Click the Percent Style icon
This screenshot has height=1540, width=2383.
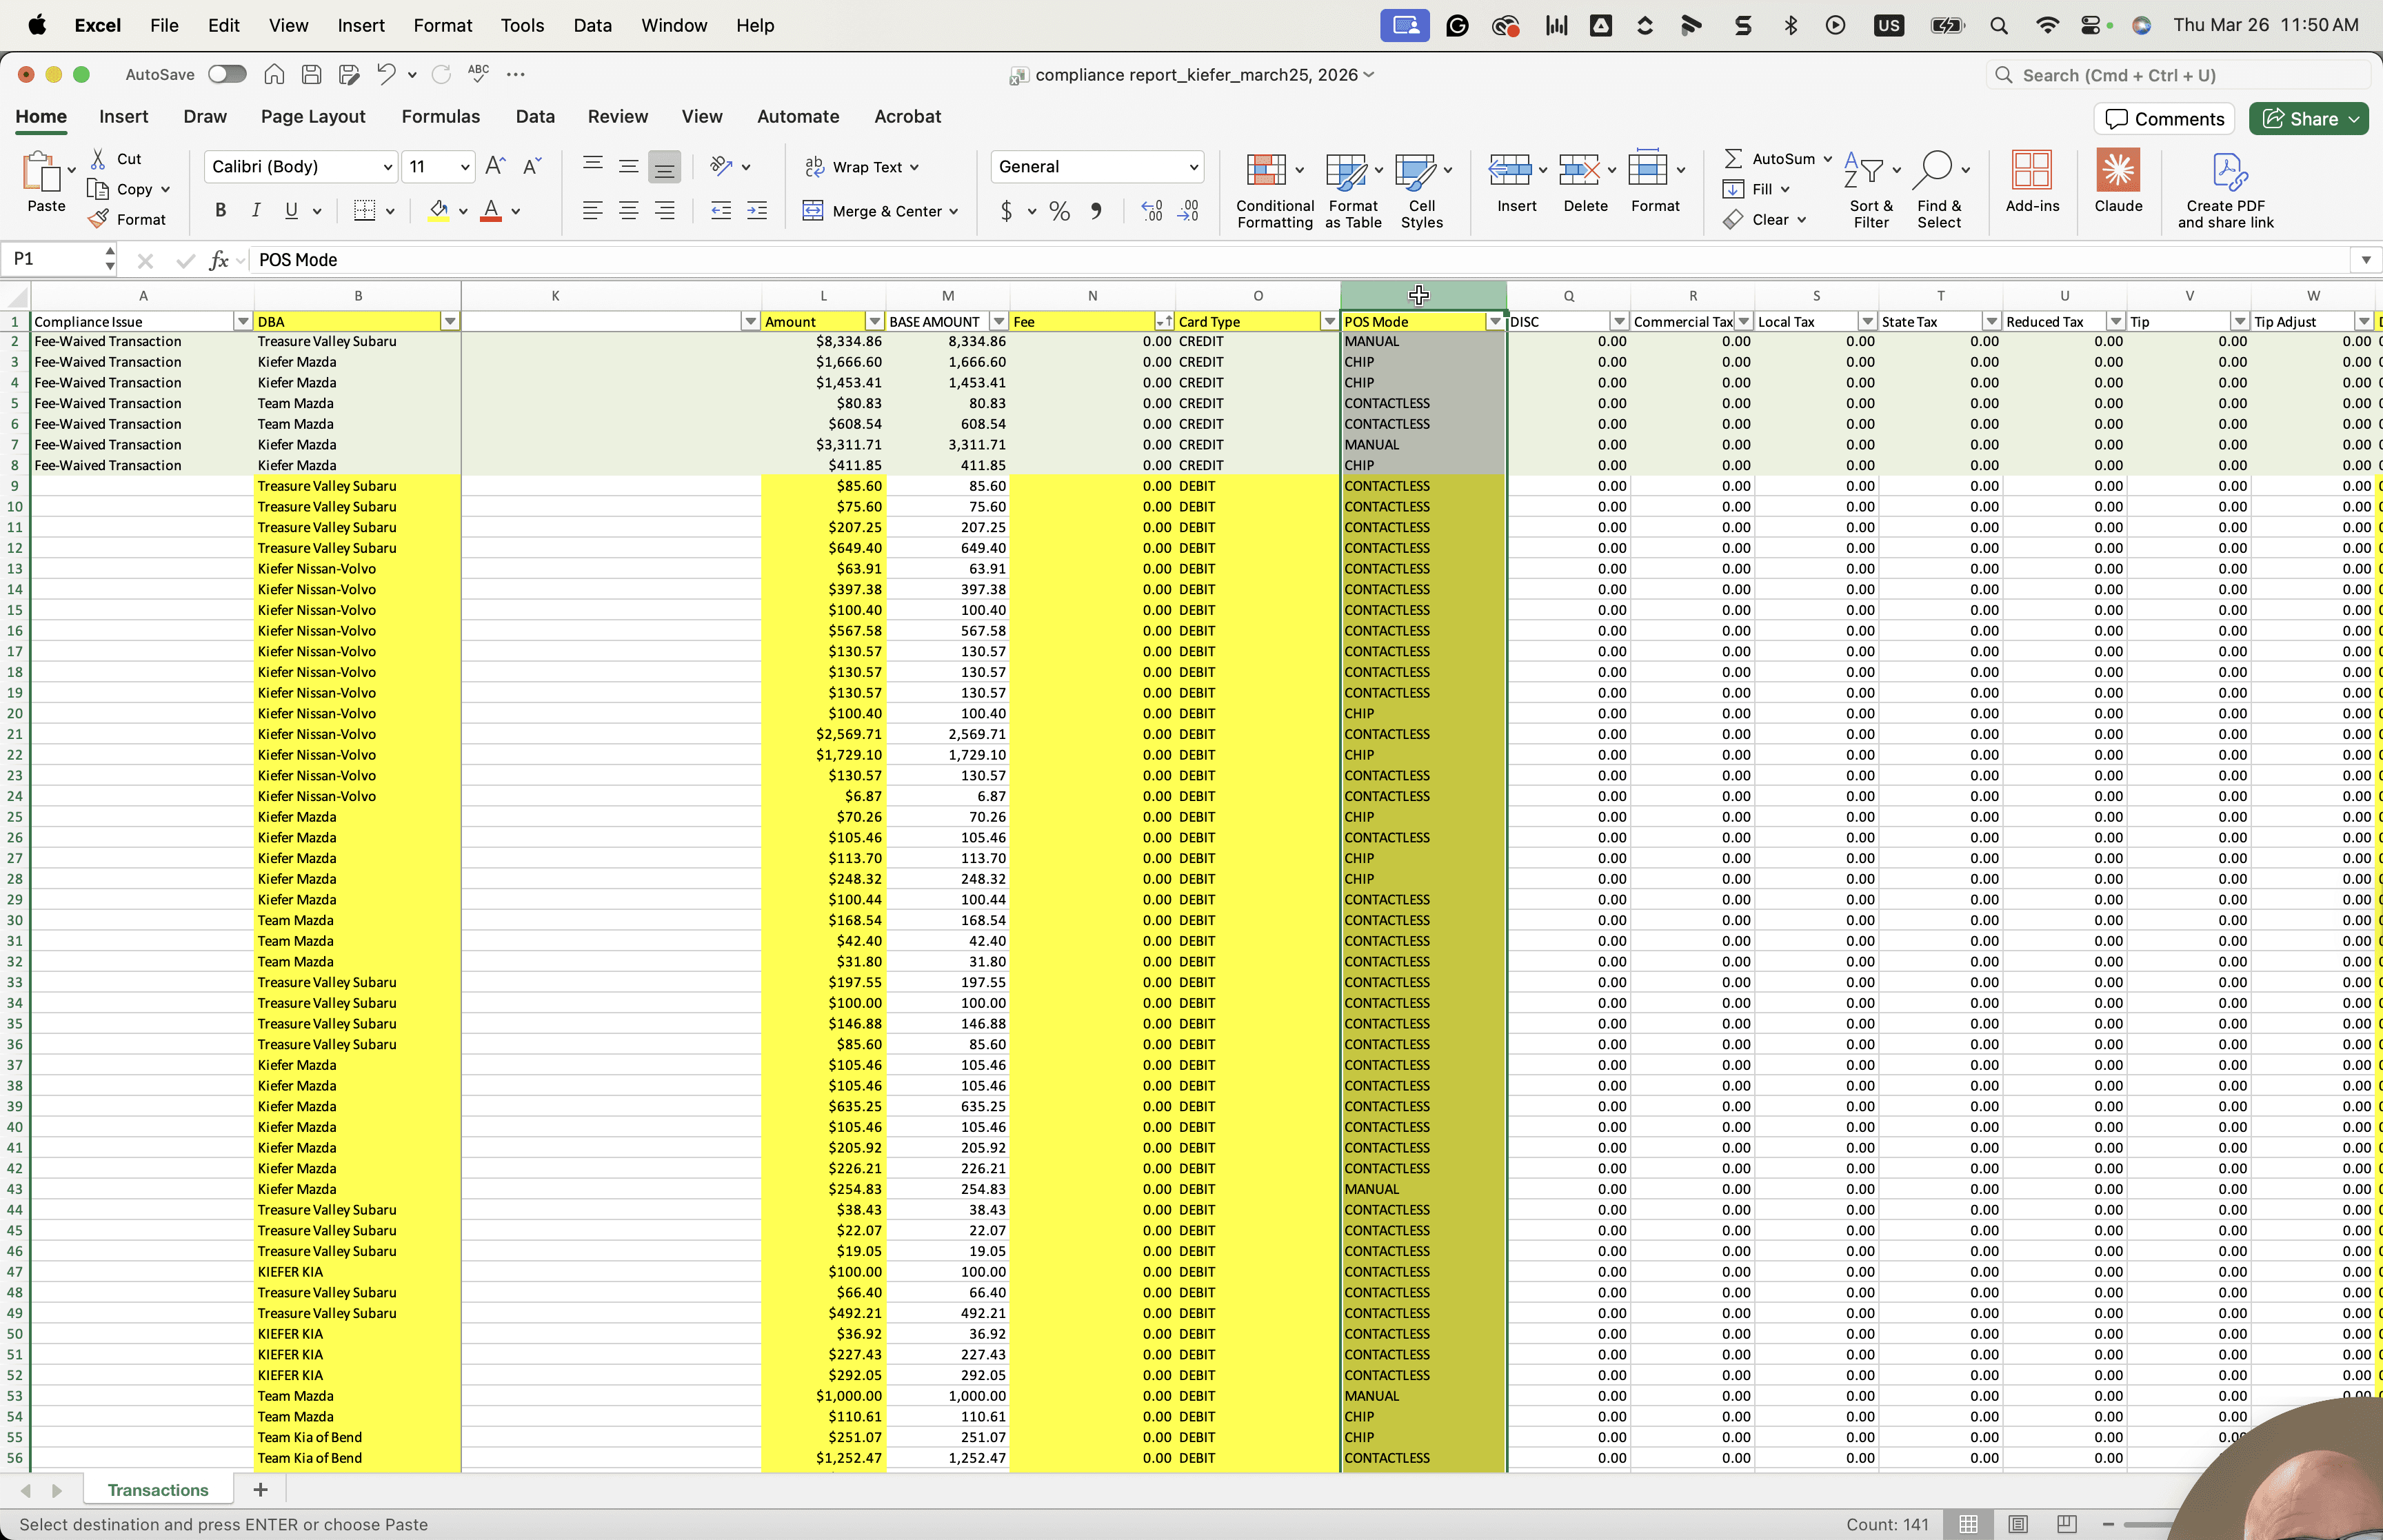pos(1060,211)
